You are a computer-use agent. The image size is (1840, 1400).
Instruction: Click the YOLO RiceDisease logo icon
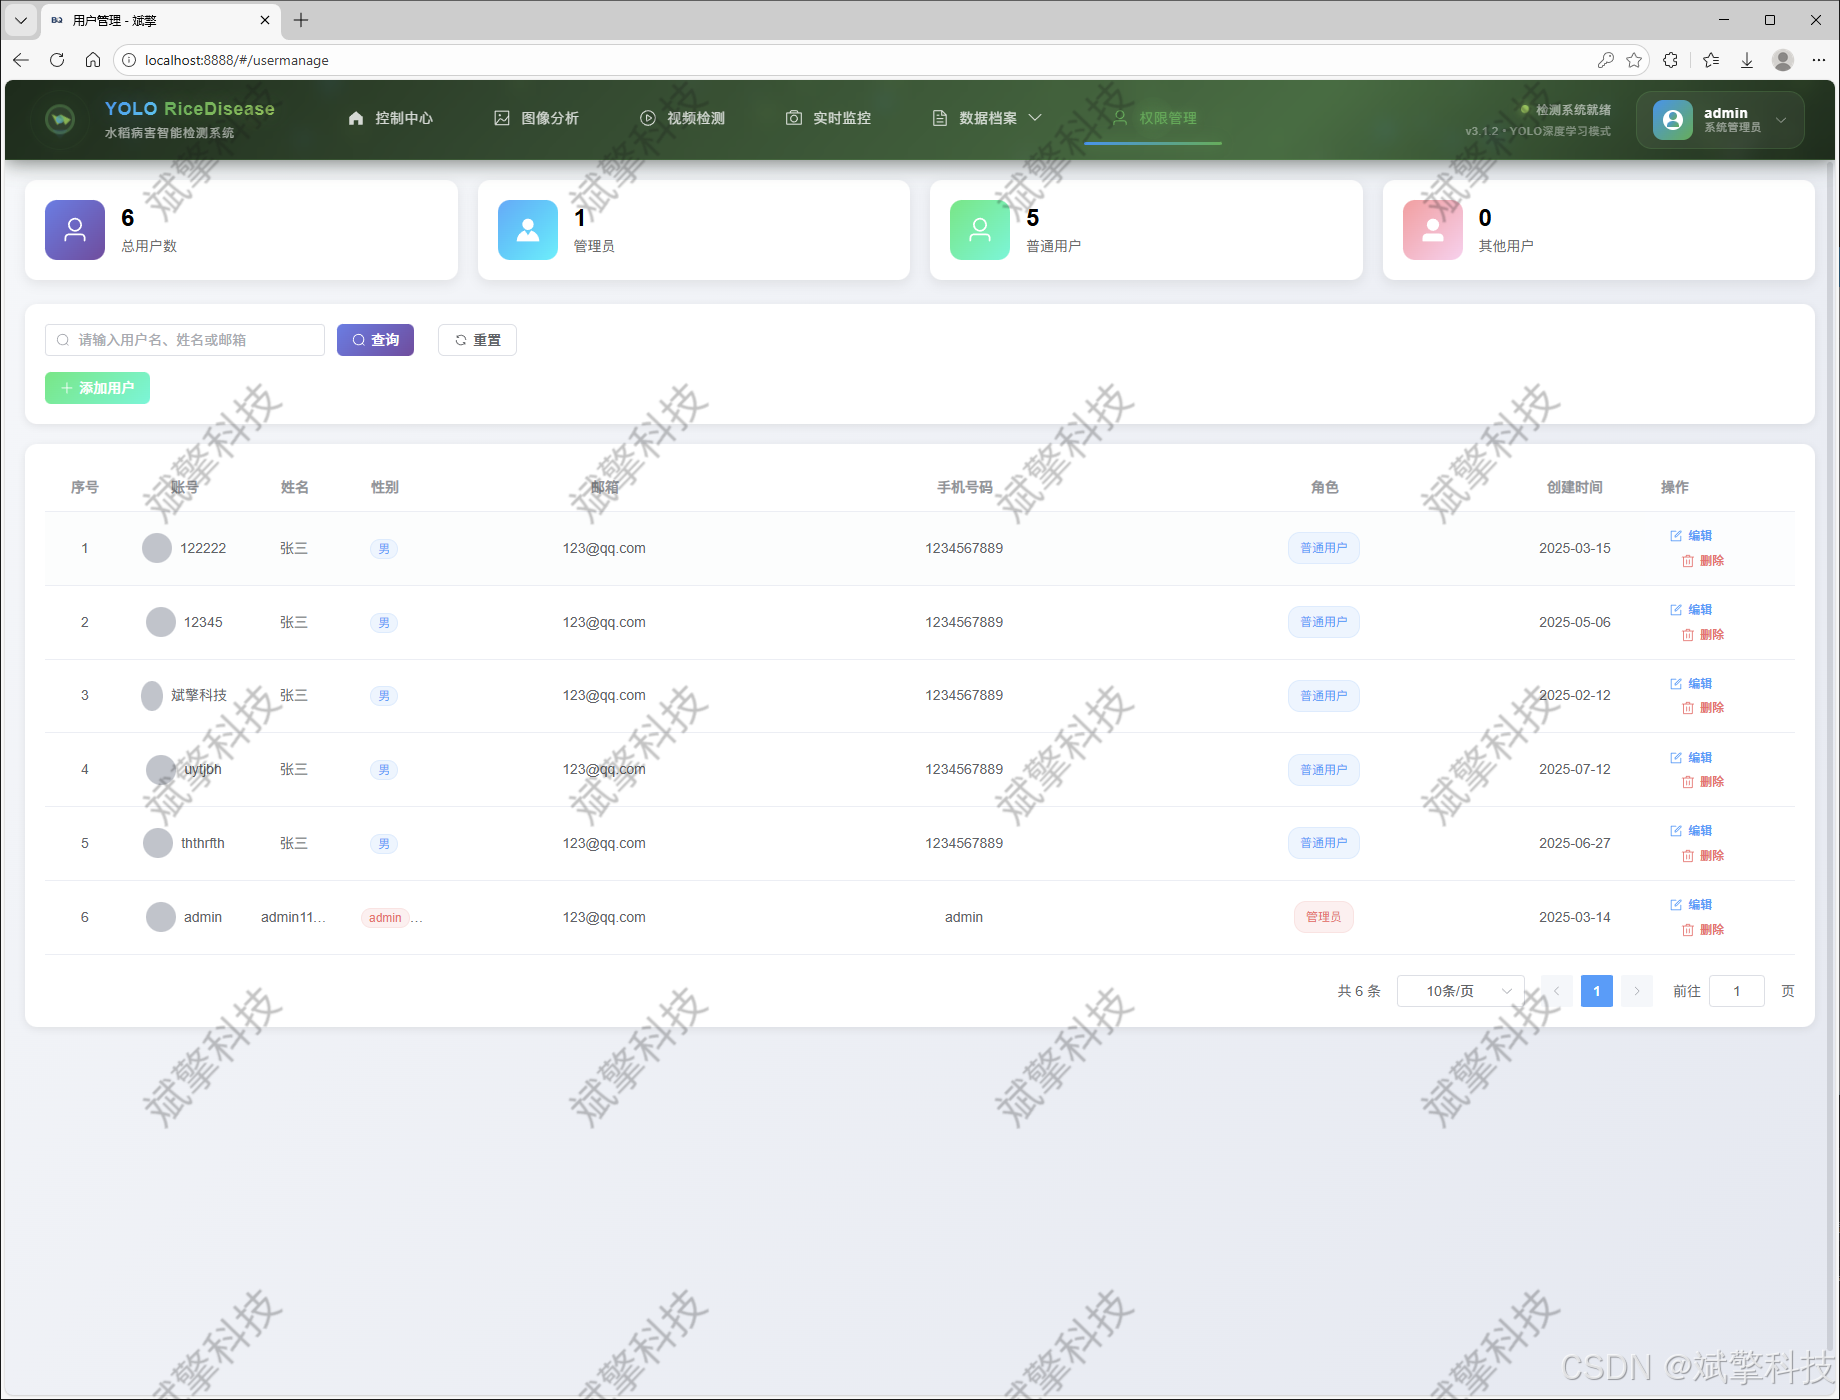[x=60, y=119]
